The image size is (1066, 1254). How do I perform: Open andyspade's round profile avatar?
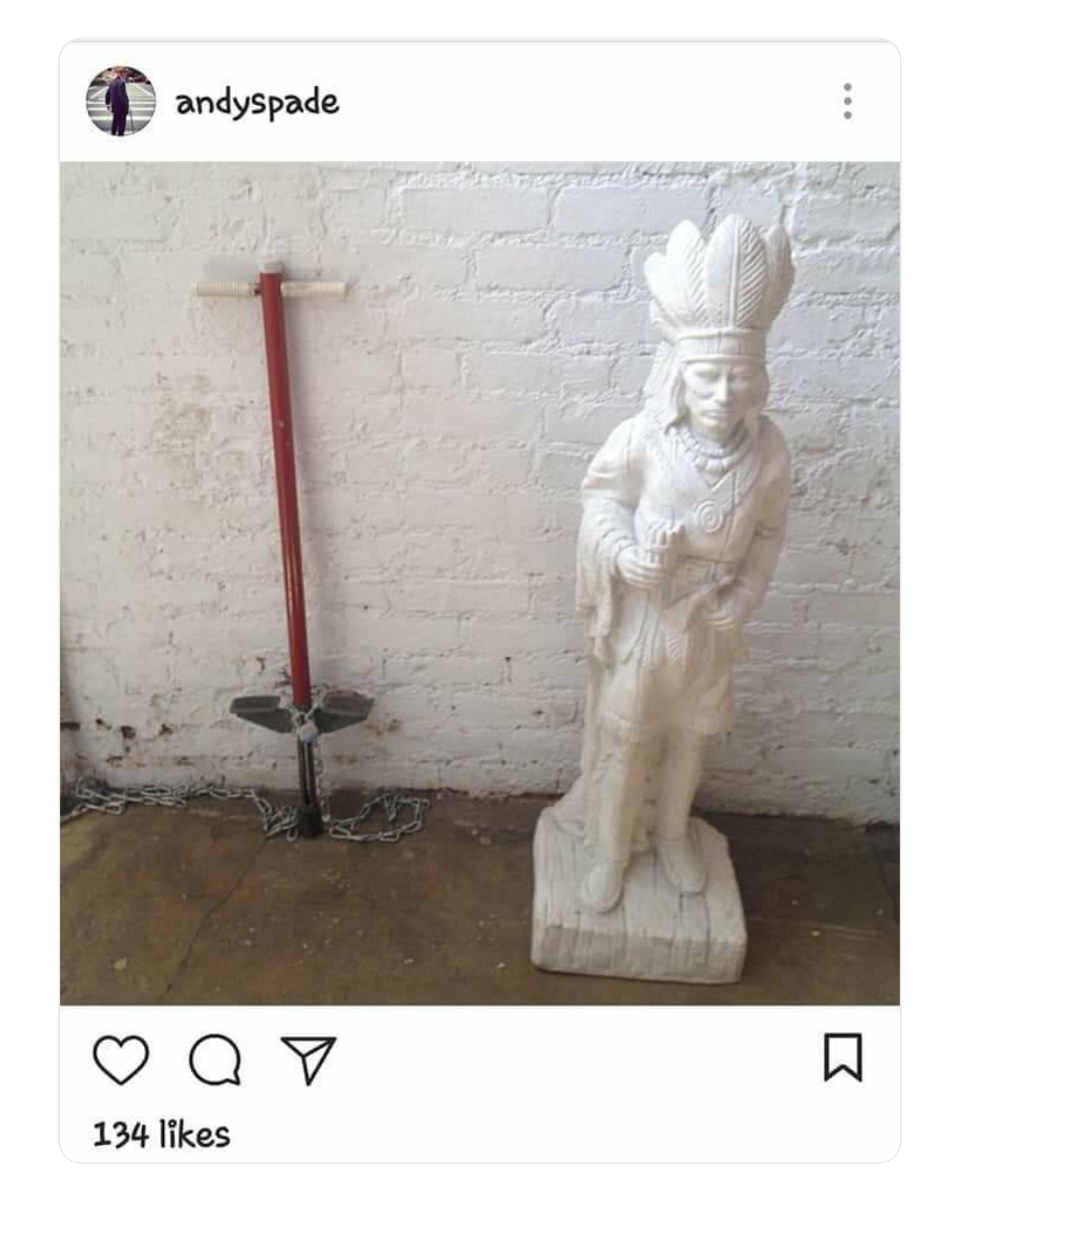pos(120,101)
